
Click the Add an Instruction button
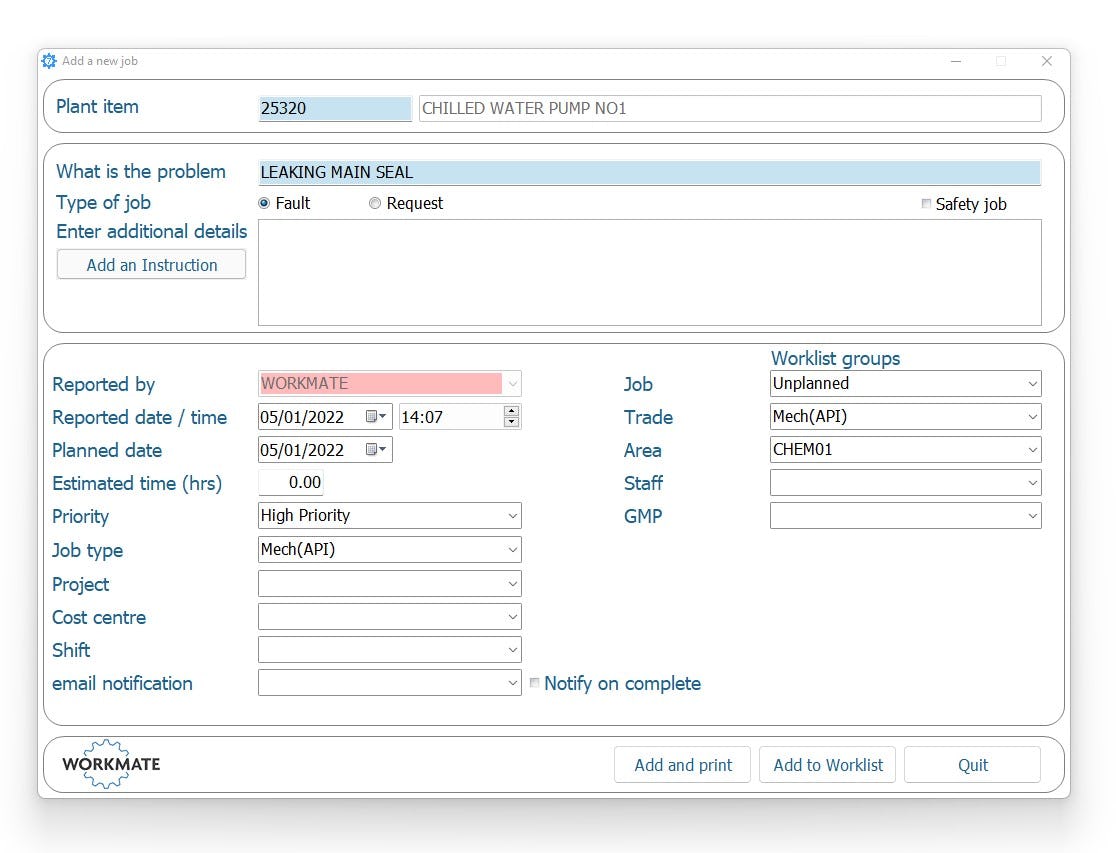coord(151,264)
